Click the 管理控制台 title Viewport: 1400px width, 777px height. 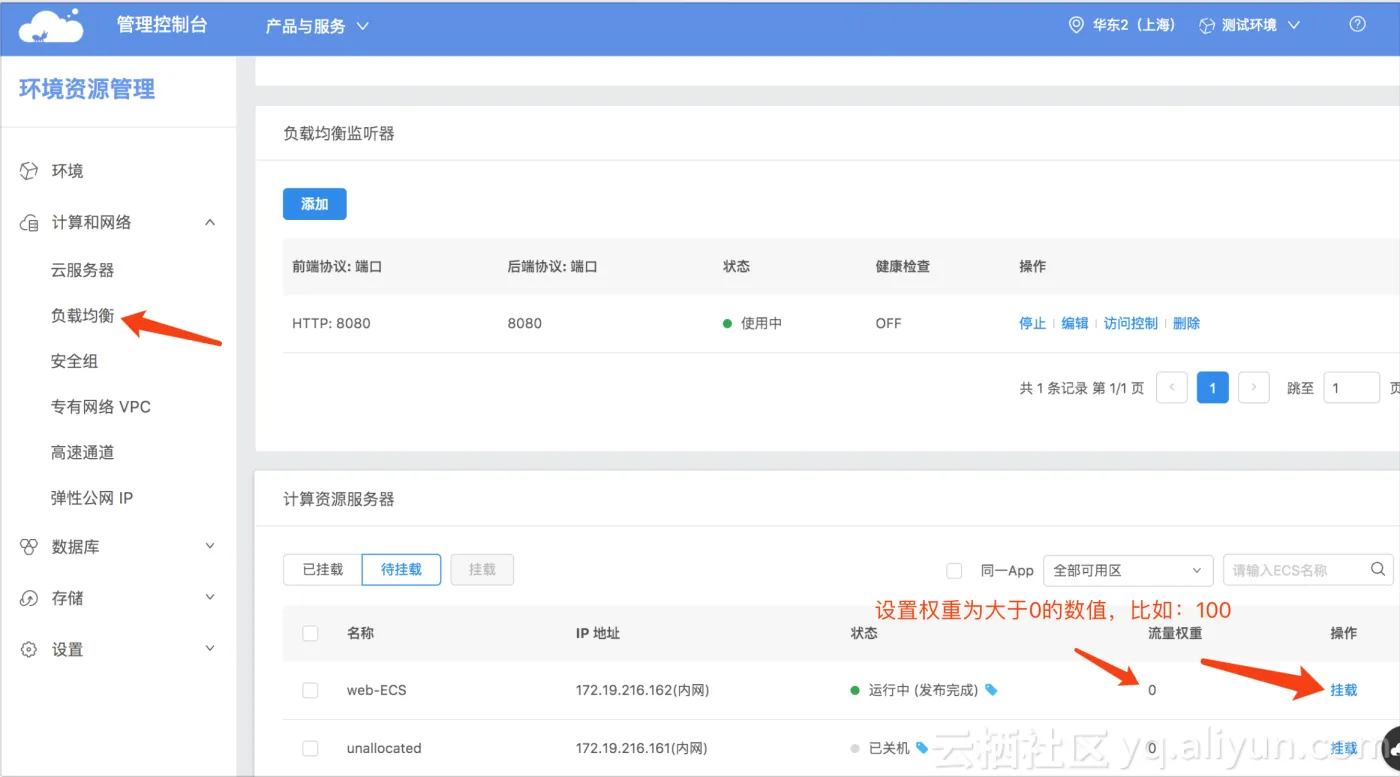(162, 25)
